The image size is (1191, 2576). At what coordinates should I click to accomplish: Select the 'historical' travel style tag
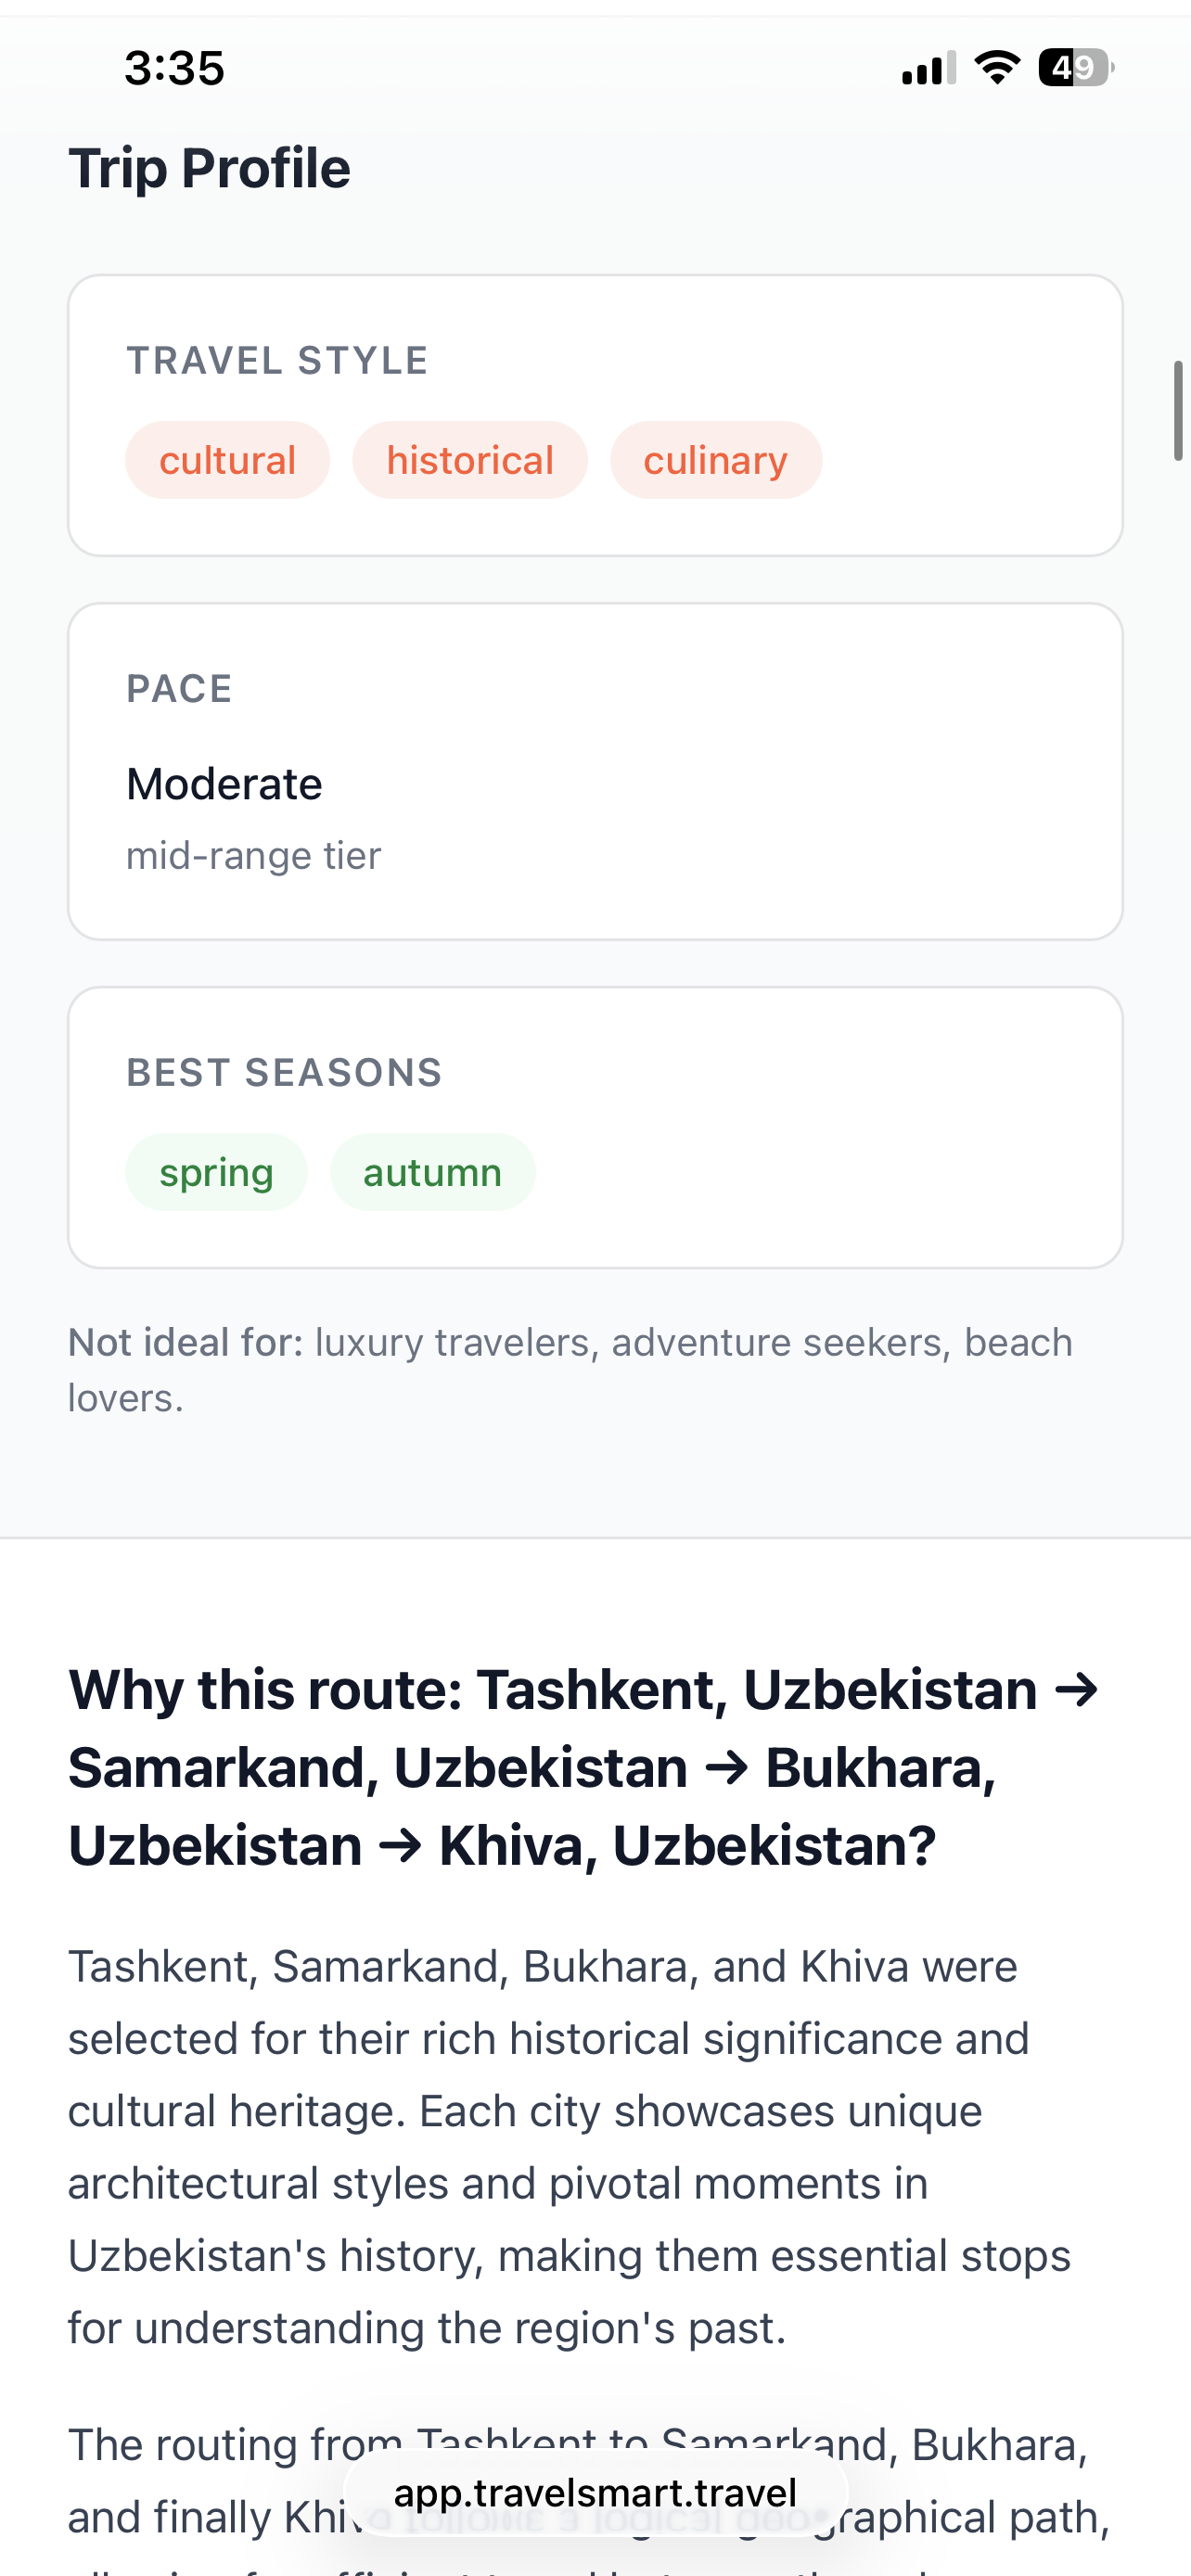pos(470,459)
